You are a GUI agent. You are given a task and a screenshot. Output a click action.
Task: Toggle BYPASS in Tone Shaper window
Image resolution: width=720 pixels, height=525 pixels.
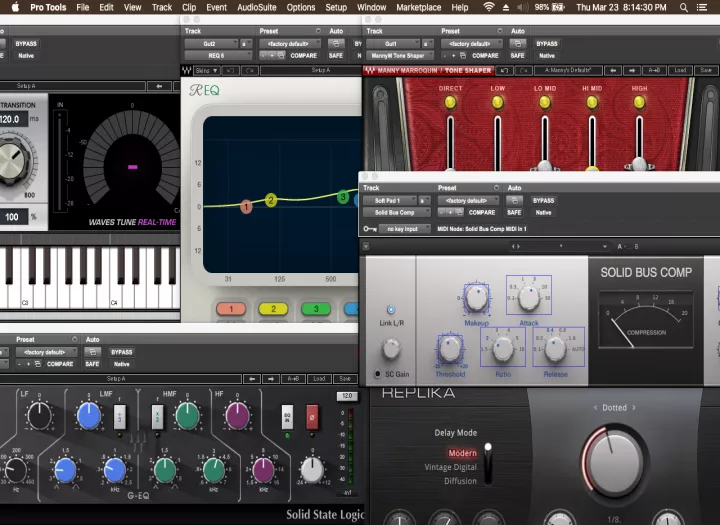click(546, 44)
